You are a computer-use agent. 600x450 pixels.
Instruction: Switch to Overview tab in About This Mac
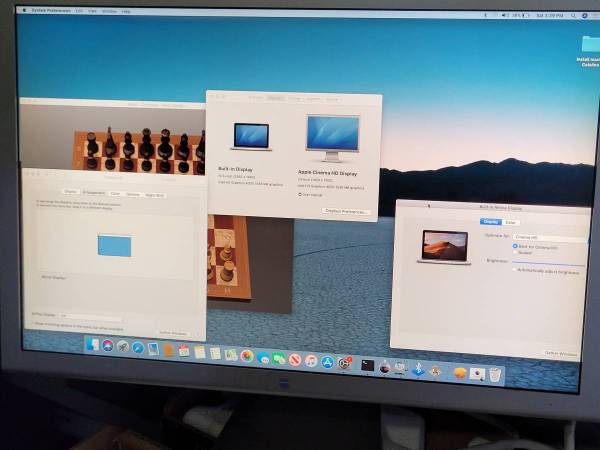(x=256, y=98)
